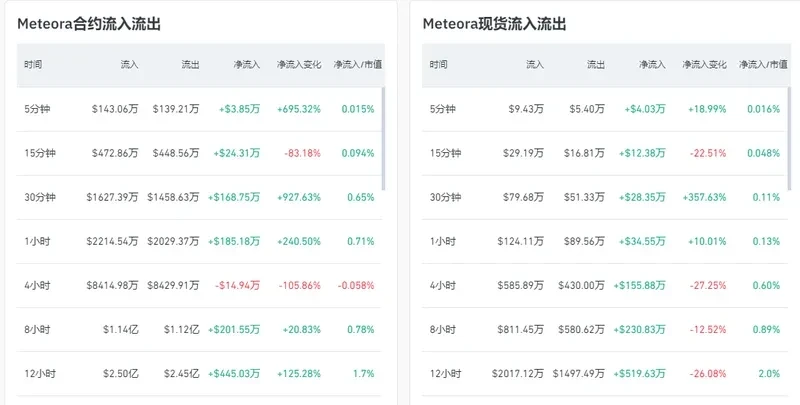800x405 pixels.
Task: Click 净流入/市值 header in 合约 table
Action: [358, 65]
